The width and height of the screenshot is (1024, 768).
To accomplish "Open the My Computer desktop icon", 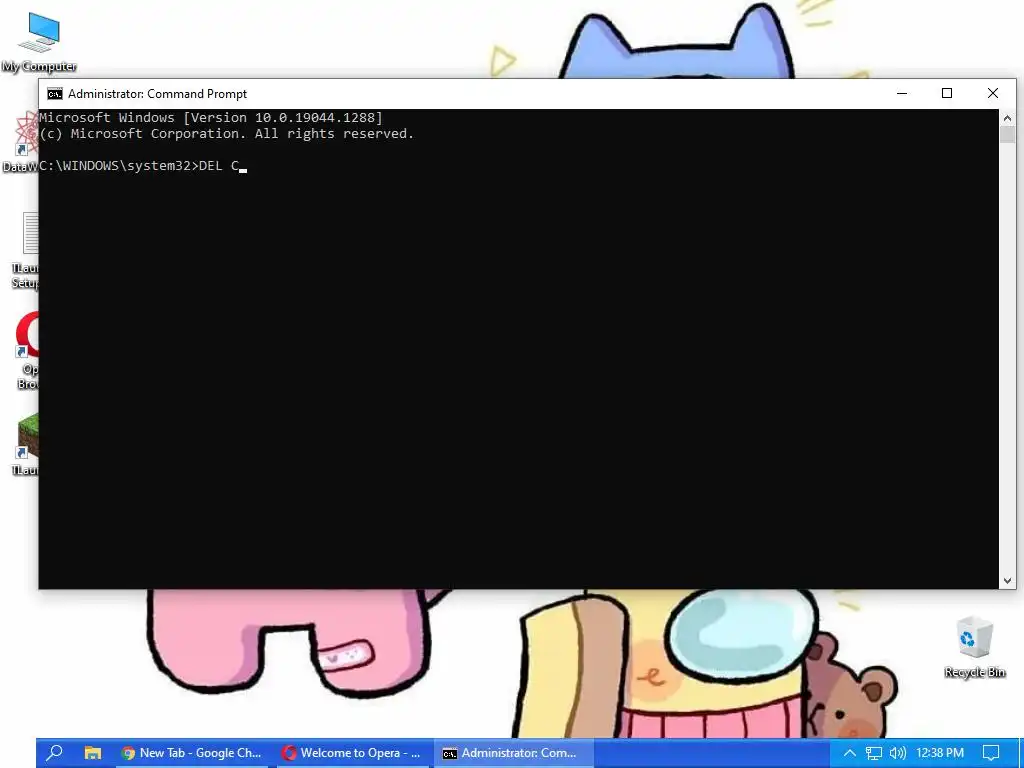I will click(x=39, y=42).
